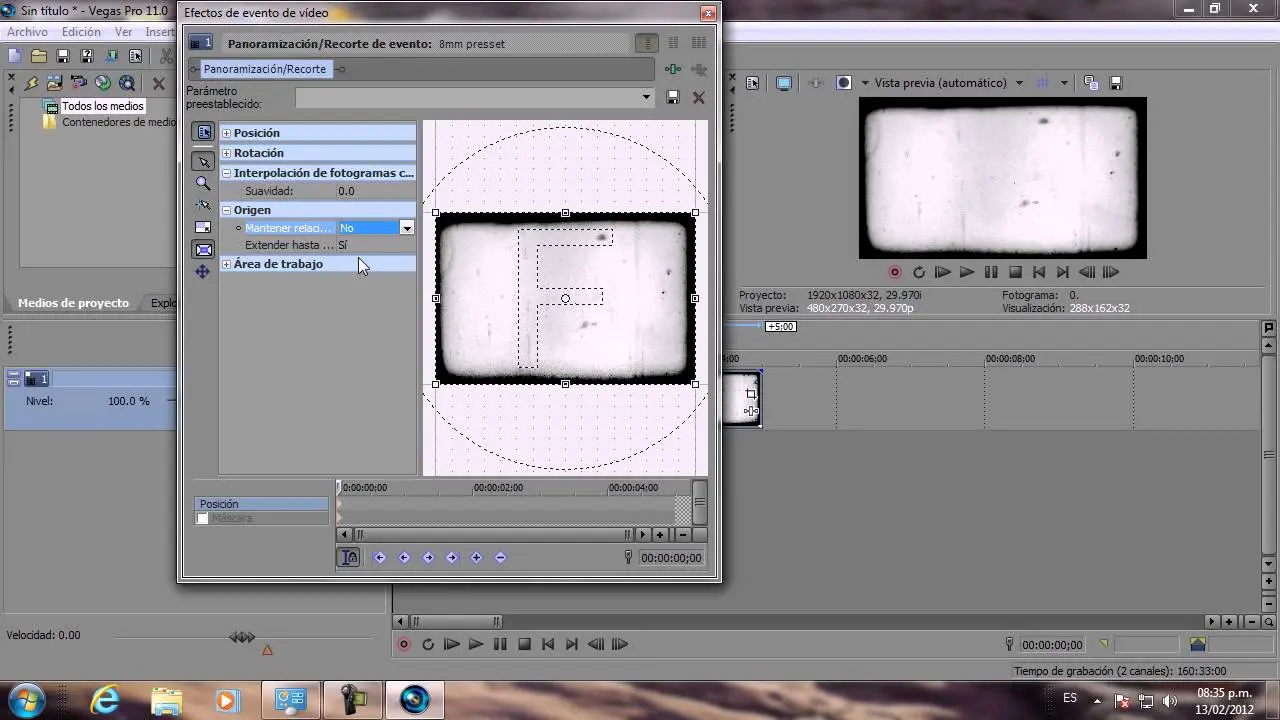Open Windows Explorer folder on taskbar

166,699
